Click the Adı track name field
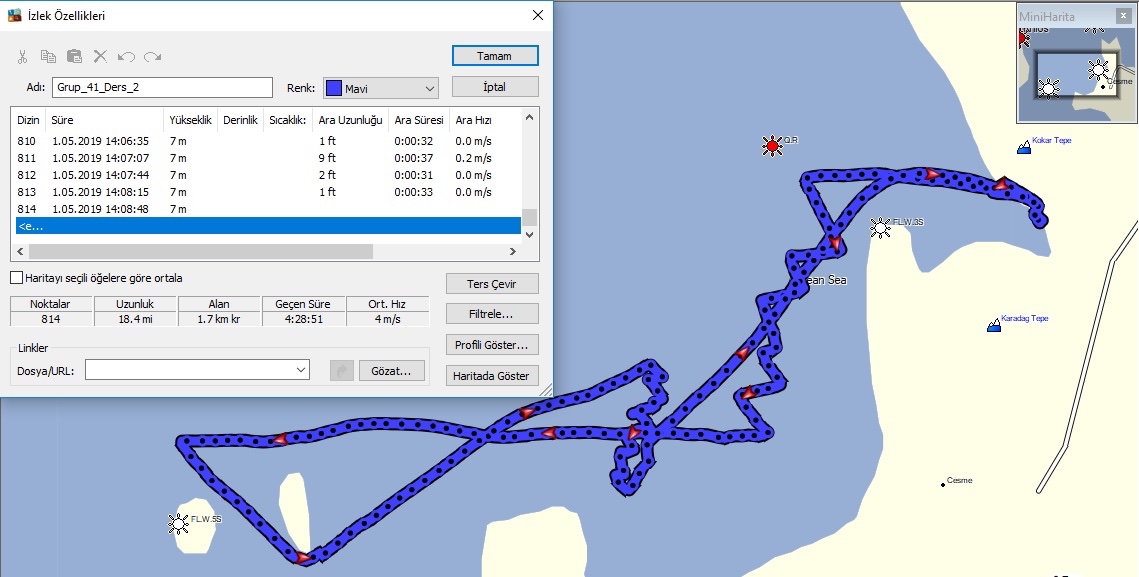Image resolution: width=1139 pixels, height=577 pixels. pyautogui.click(x=162, y=87)
